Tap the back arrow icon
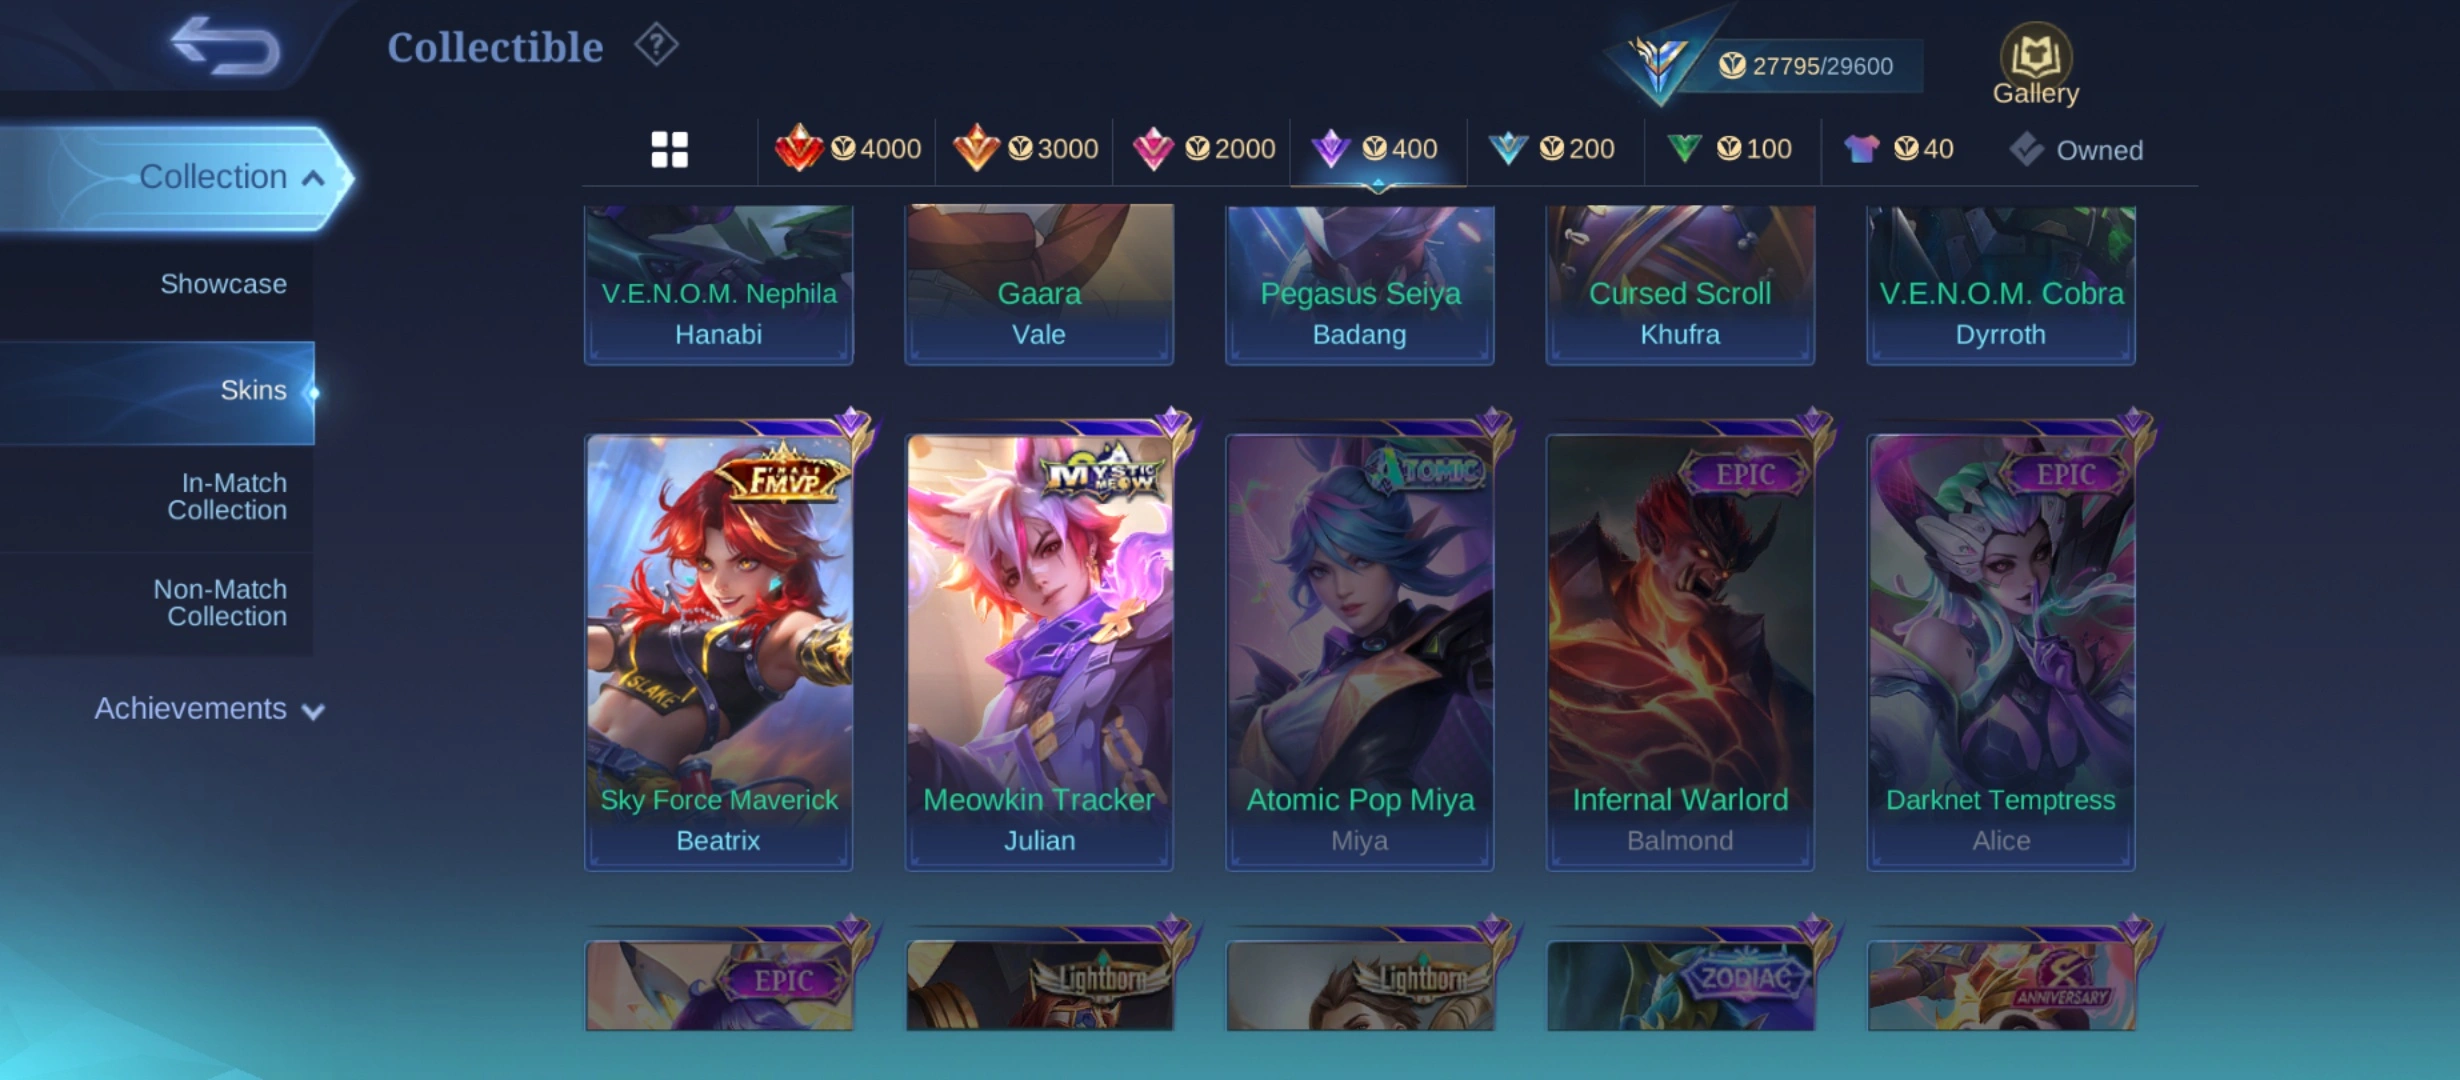 coord(225,46)
